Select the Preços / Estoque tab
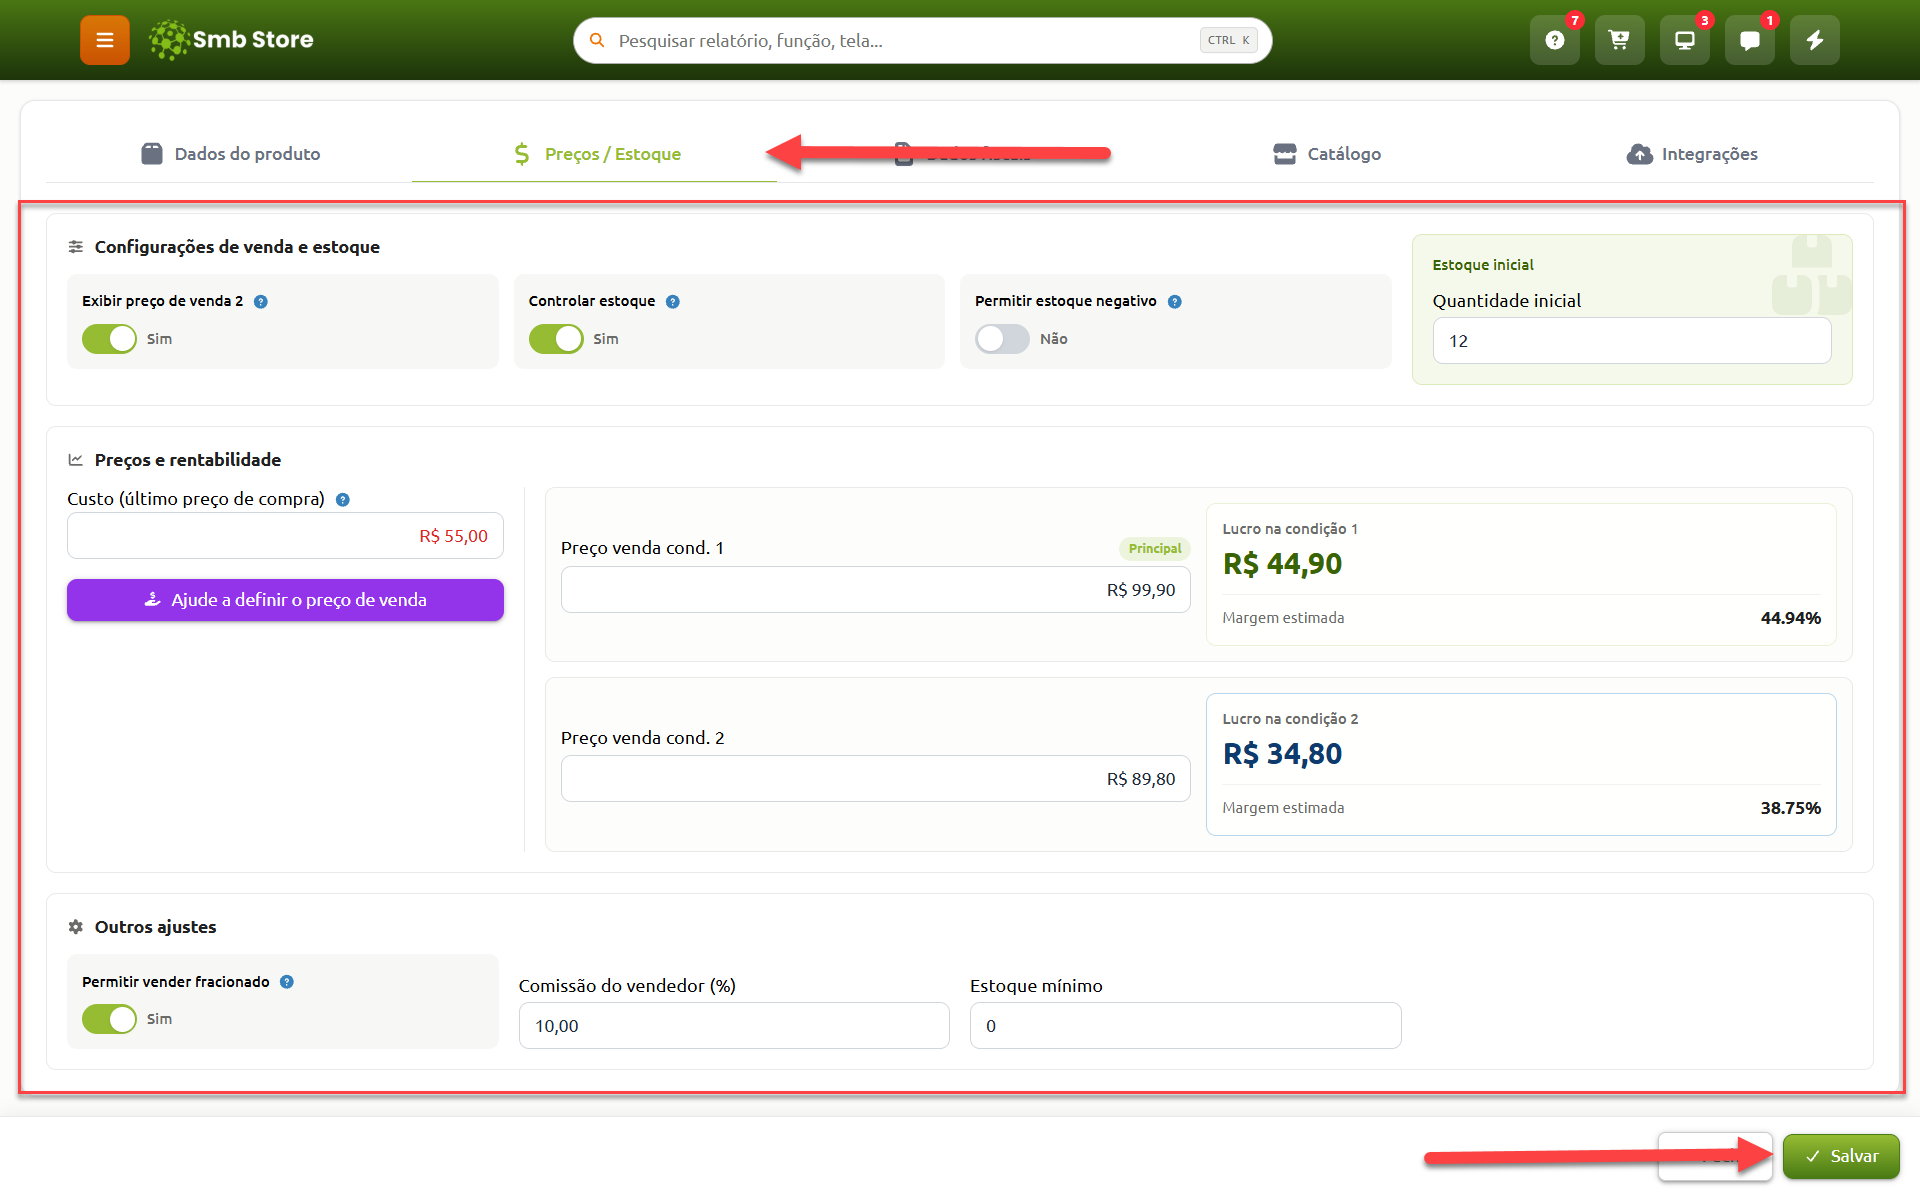This screenshot has width=1920, height=1196. 595,154
